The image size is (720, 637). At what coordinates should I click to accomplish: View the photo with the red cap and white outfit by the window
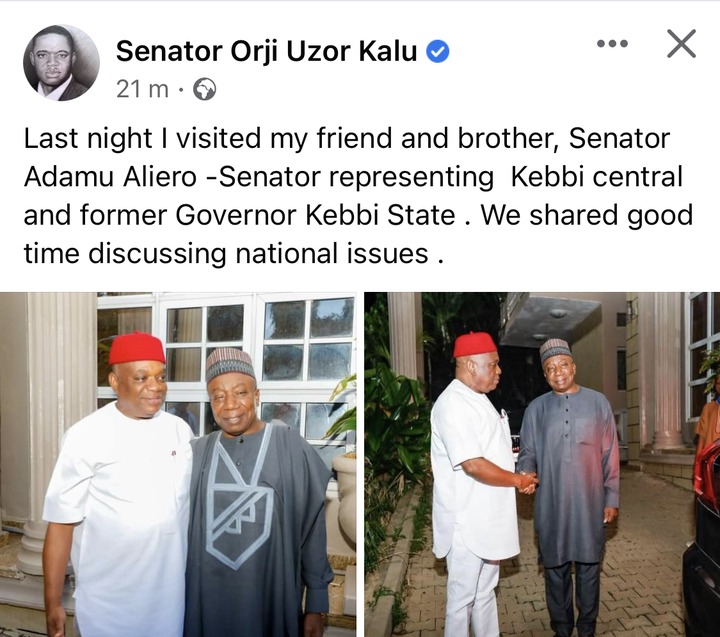click(178, 464)
